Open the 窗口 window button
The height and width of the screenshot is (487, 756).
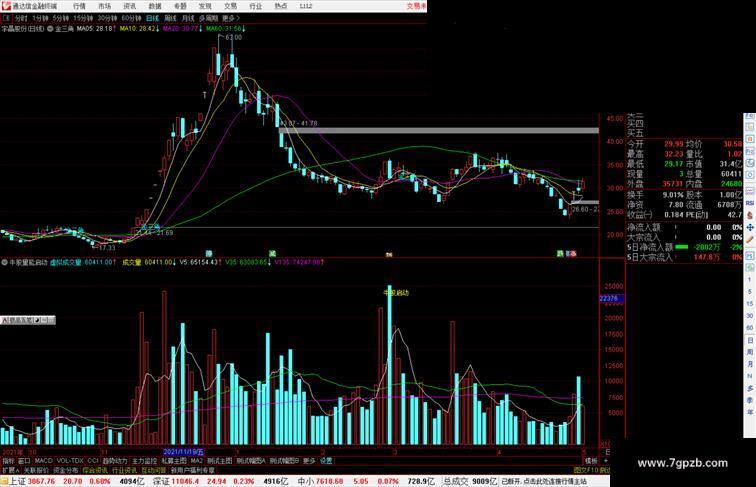pos(24,461)
